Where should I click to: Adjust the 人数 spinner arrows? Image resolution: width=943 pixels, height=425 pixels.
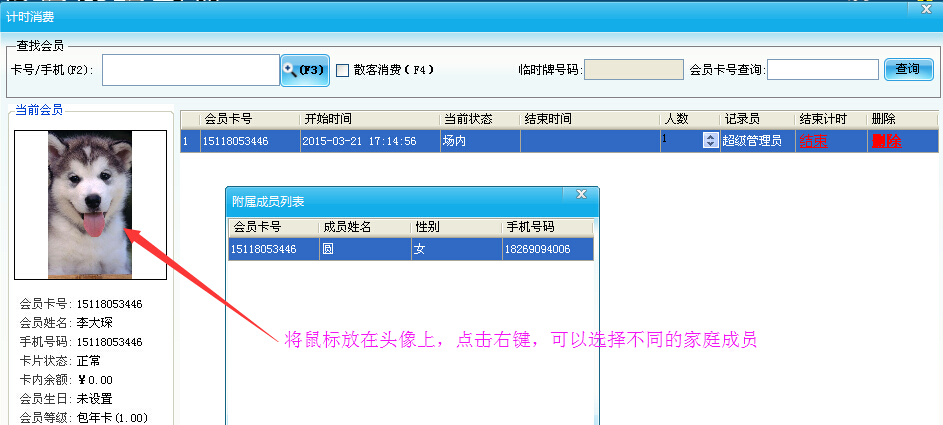coord(711,141)
